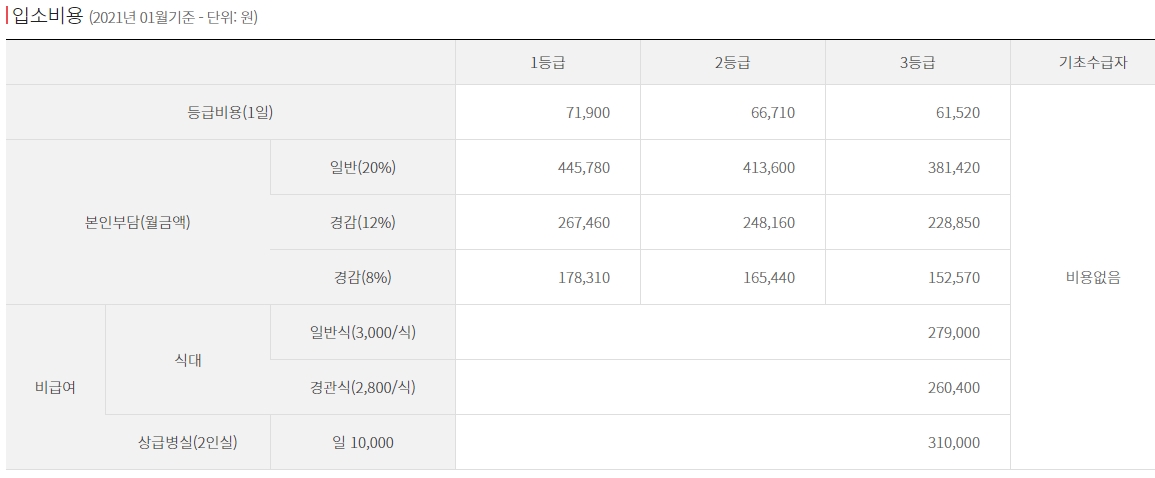Select the 상급병실(2인실) row label
Viewport: 1155px width, 478px height.
click(x=188, y=442)
